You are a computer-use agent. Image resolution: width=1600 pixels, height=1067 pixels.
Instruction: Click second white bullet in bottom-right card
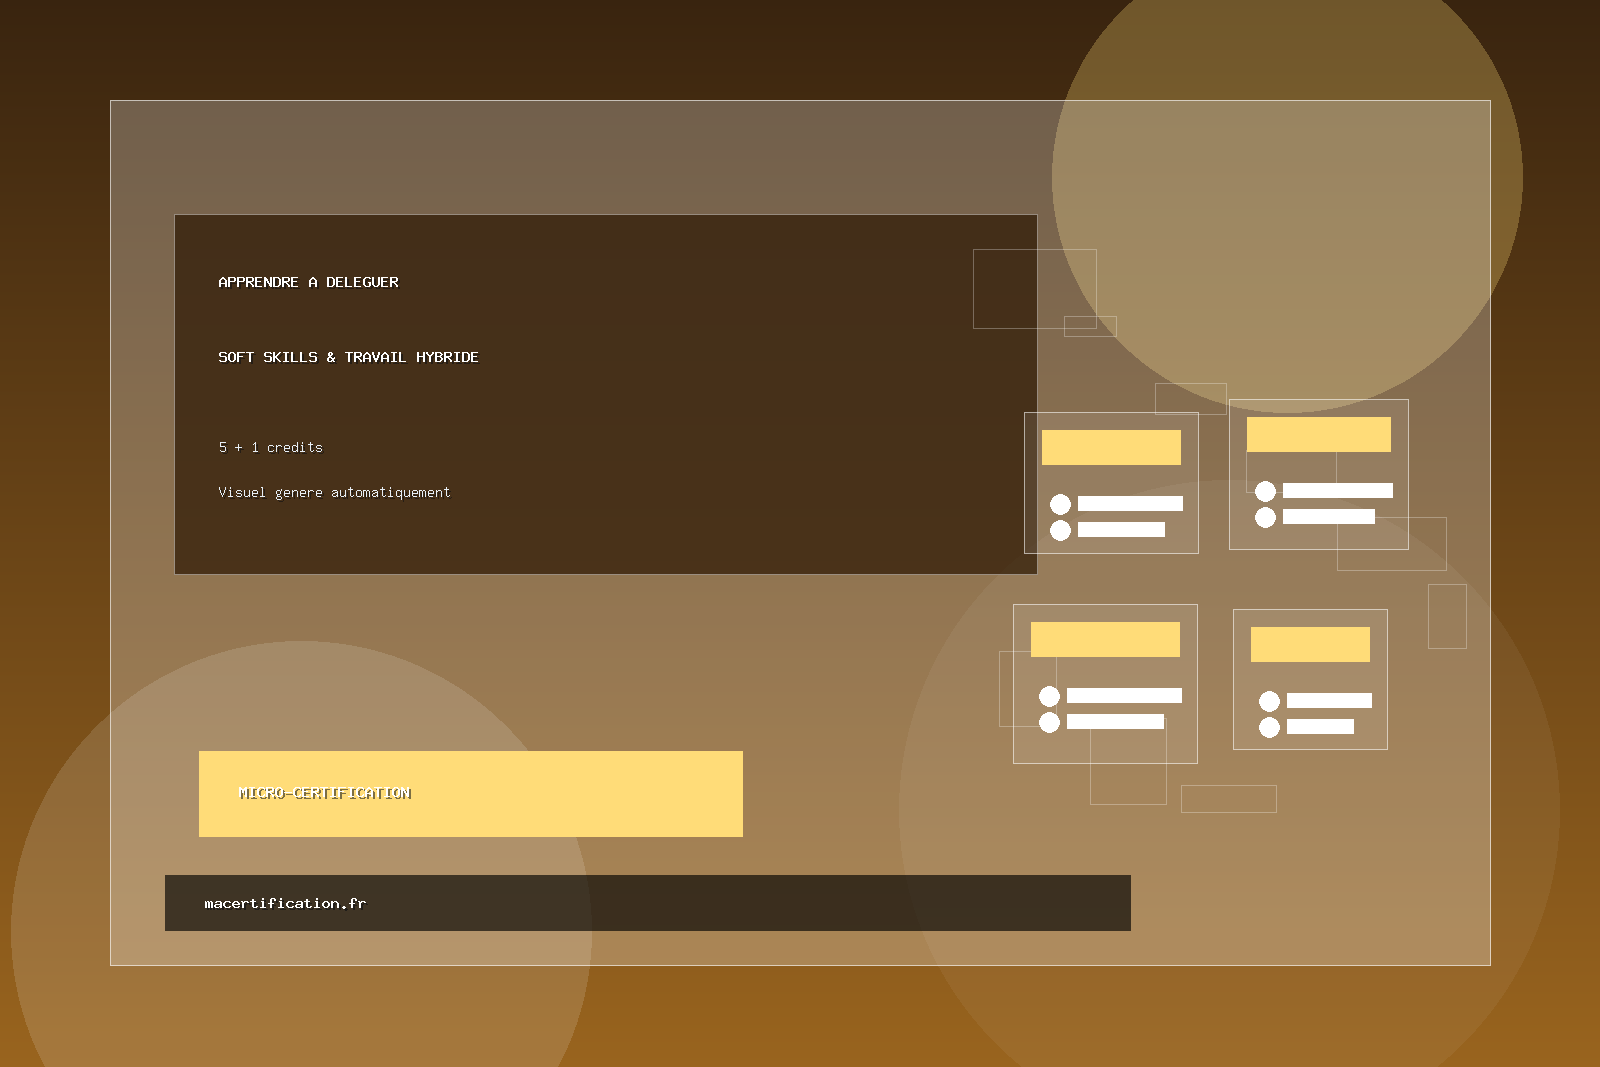click(1269, 727)
